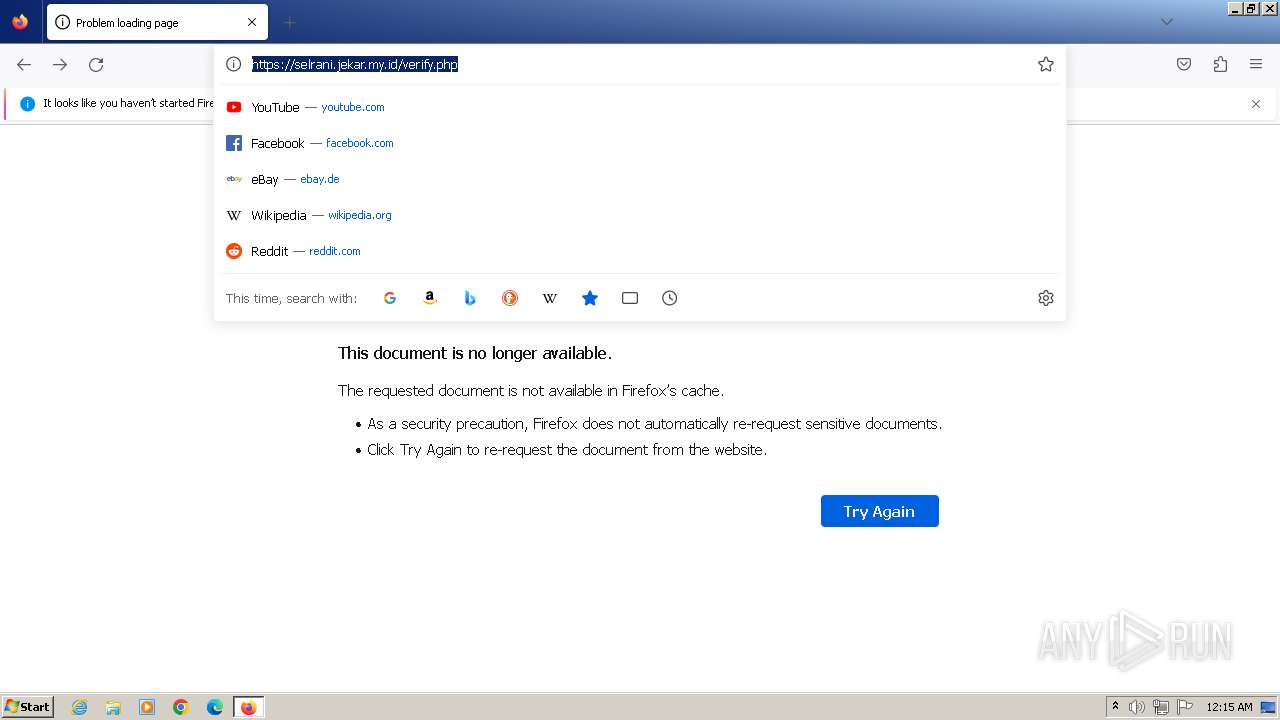Search with DuckDuckGo this time
This screenshot has height=720, width=1280.
[510, 298]
